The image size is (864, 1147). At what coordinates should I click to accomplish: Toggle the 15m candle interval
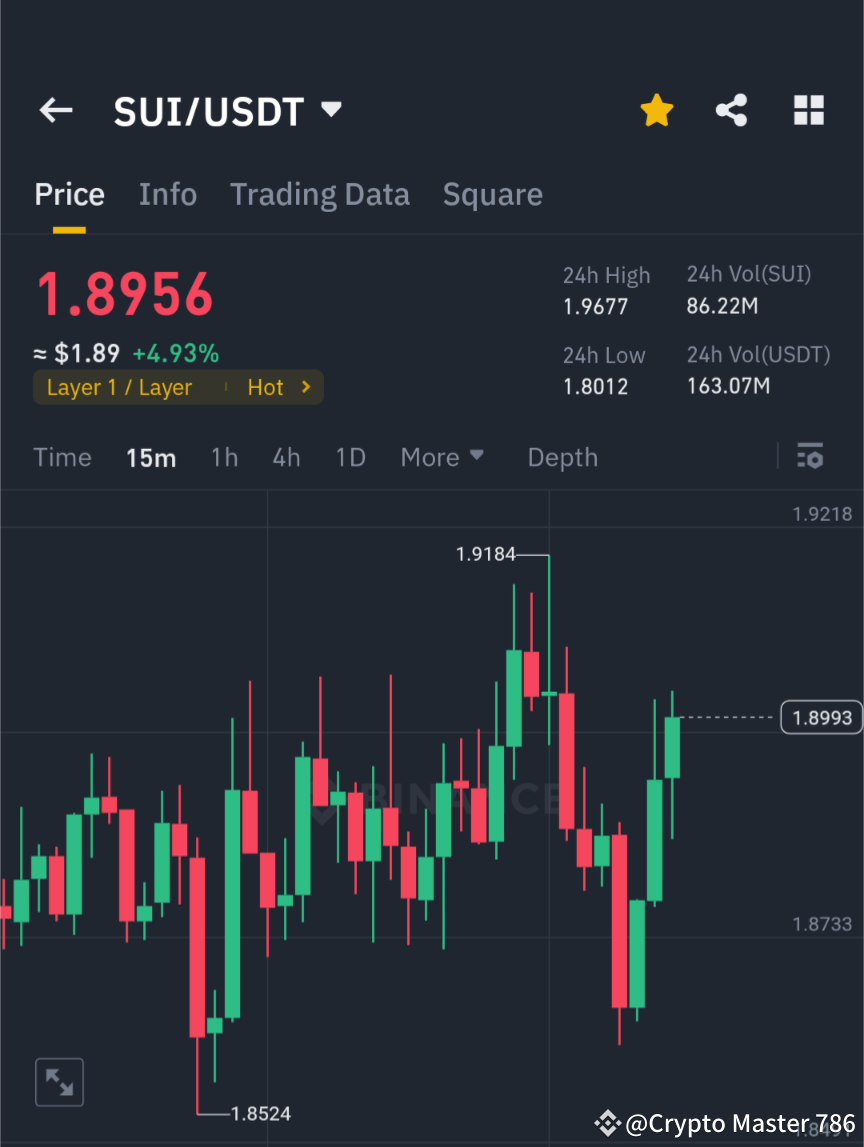point(151,457)
